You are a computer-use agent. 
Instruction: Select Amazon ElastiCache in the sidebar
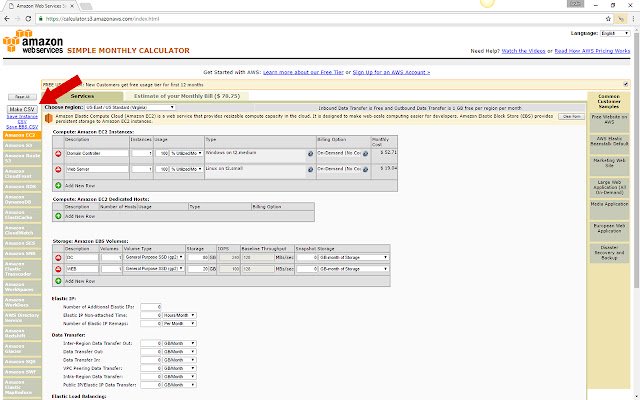22,215
